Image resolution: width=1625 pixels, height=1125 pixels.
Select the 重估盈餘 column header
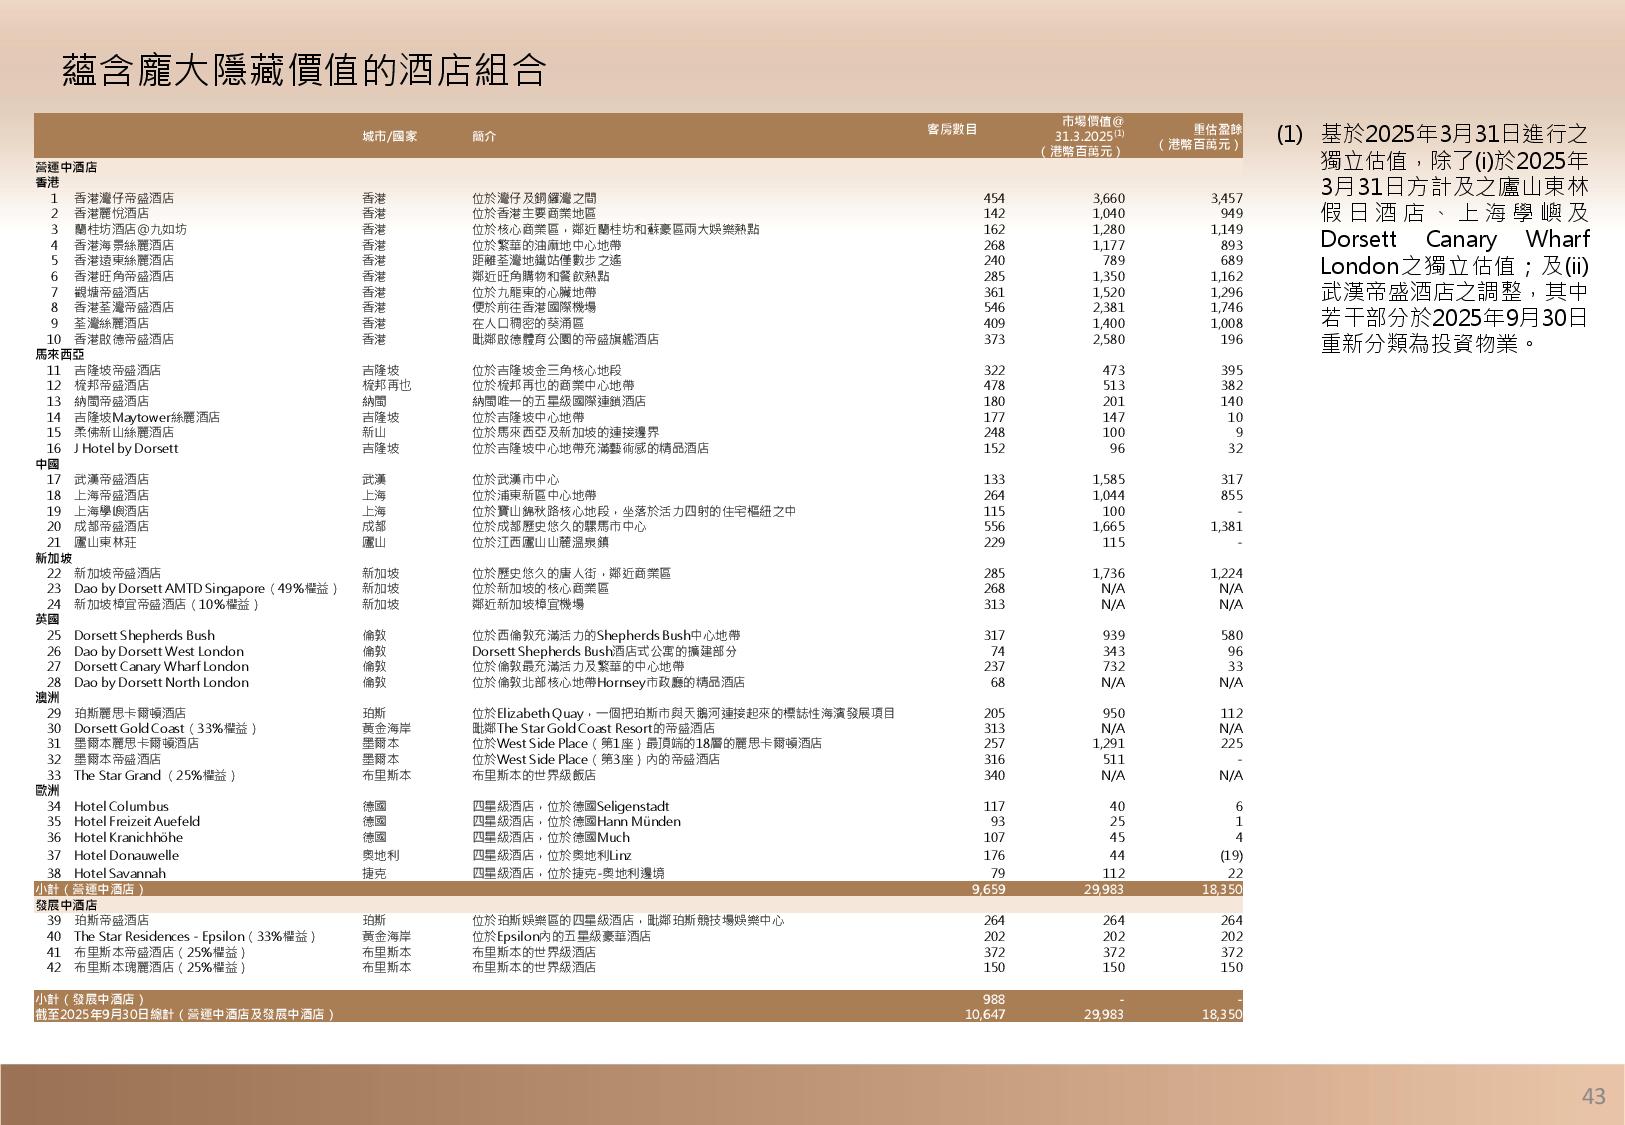1201,136
